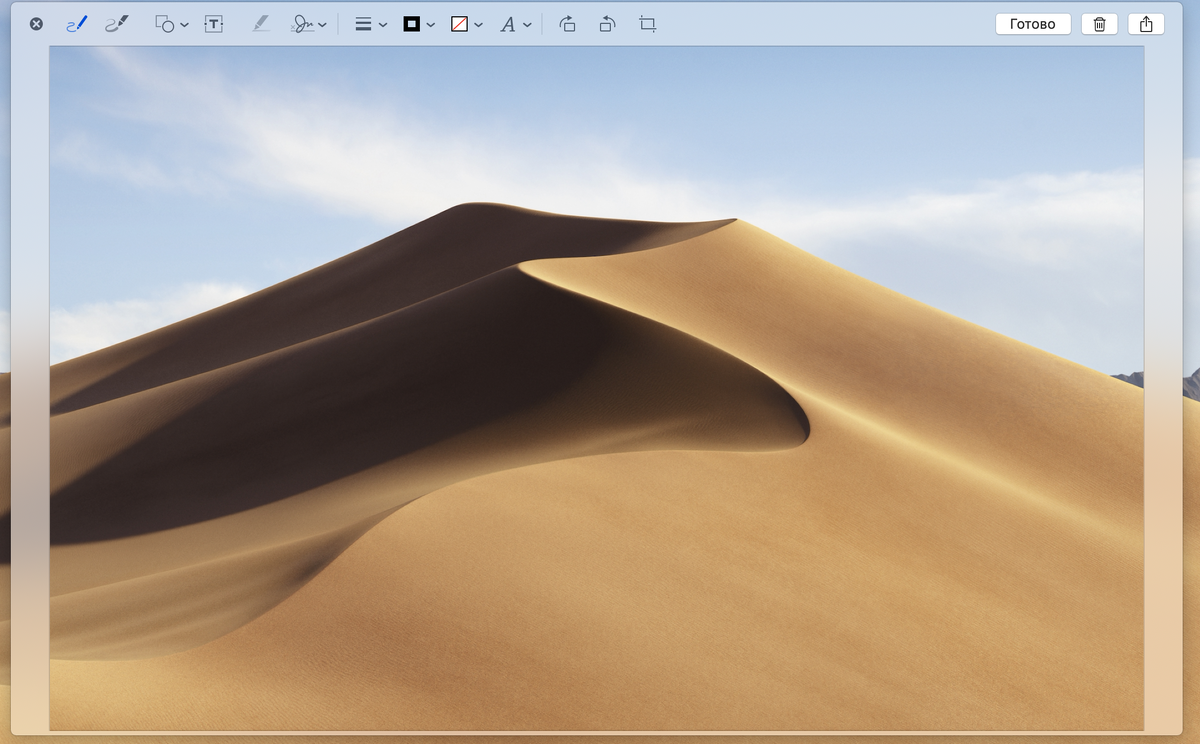Open the Sign signature menu
Screen dimensions: 1200x744
309,24
